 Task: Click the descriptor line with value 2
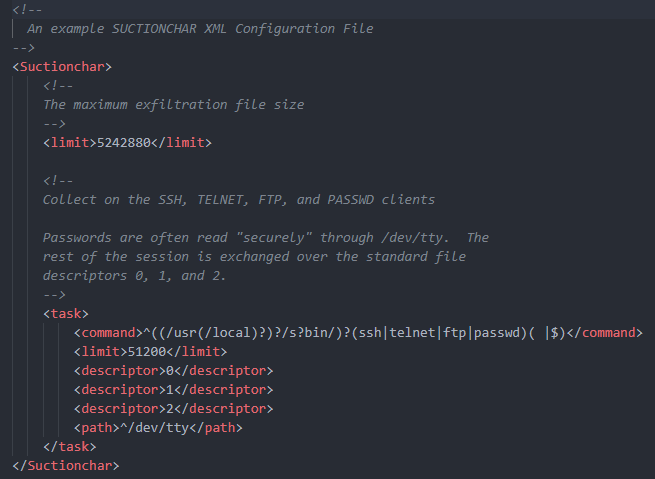click(x=173, y=408)
